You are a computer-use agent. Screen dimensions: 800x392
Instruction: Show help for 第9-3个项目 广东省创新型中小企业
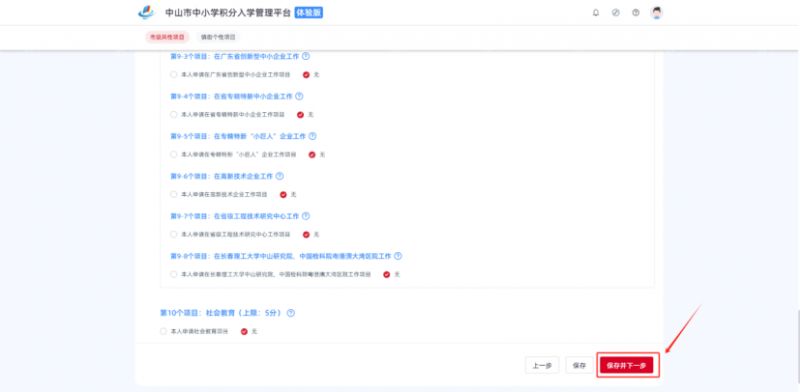(306, 56)
